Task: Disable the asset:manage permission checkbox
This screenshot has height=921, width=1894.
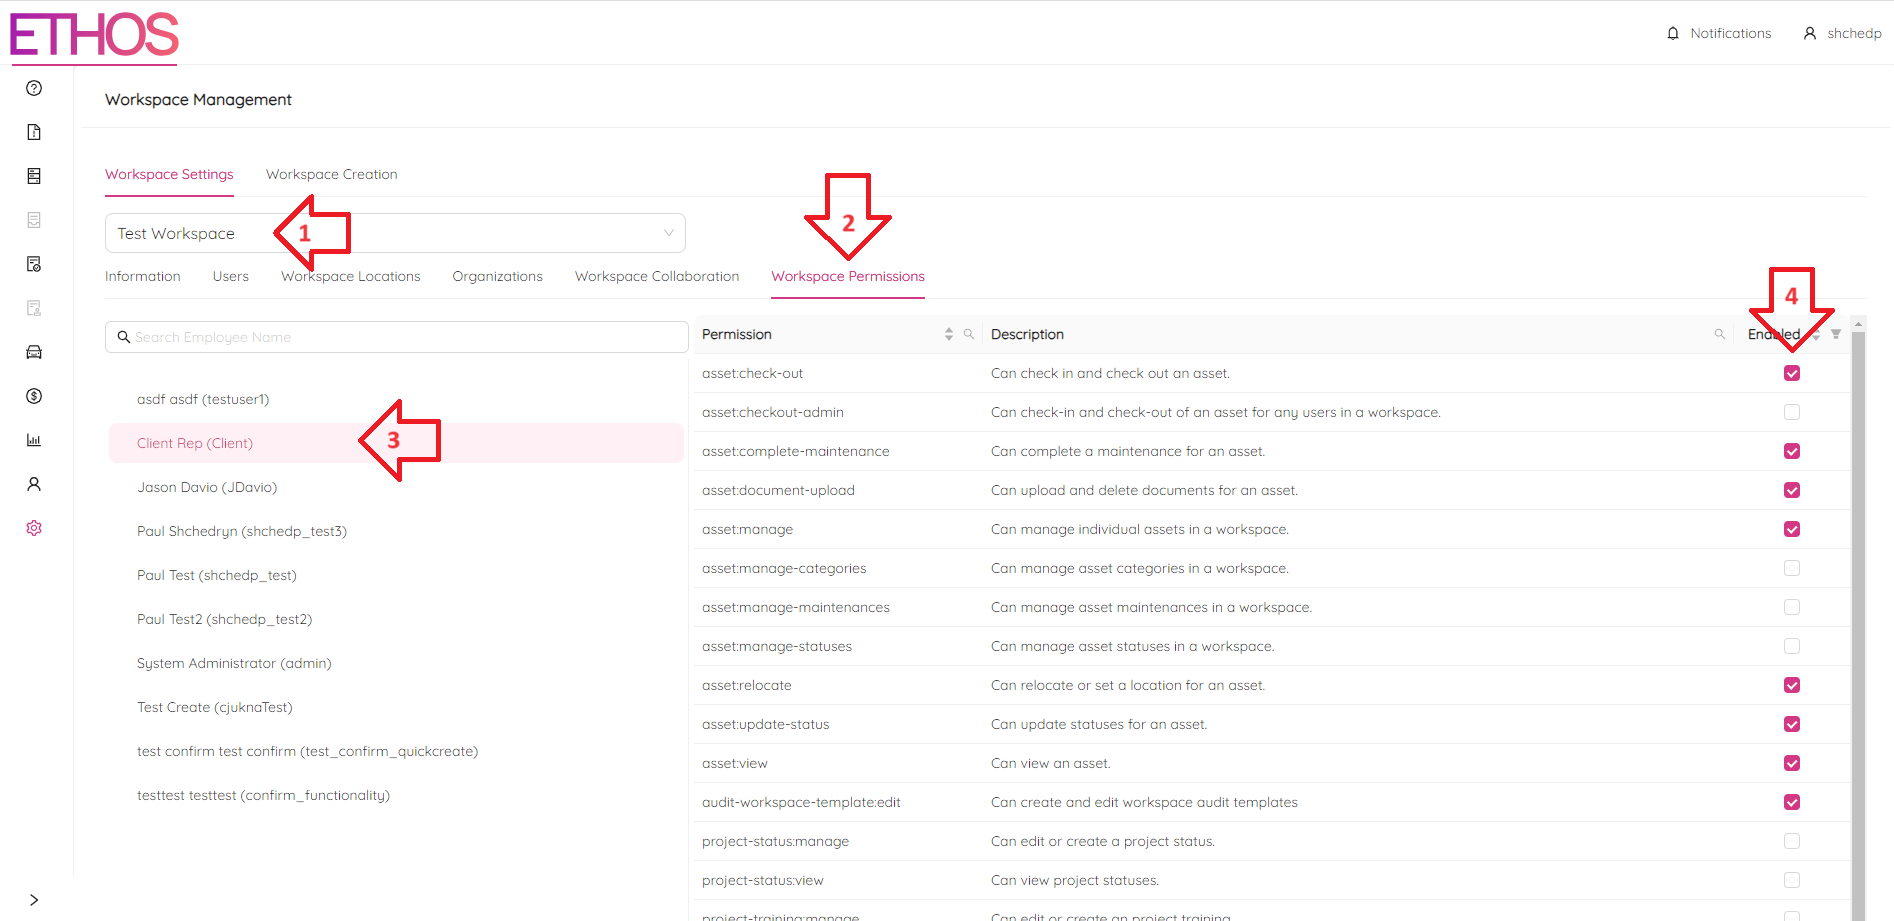Action: [x=1791, y=529]
